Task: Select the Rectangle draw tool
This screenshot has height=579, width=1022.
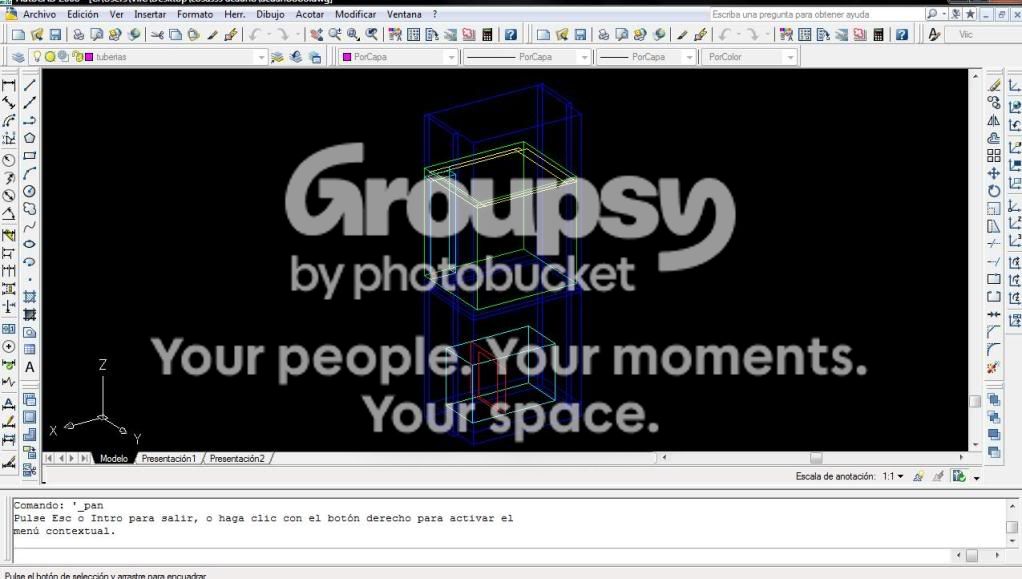Action: coord(29,156)
